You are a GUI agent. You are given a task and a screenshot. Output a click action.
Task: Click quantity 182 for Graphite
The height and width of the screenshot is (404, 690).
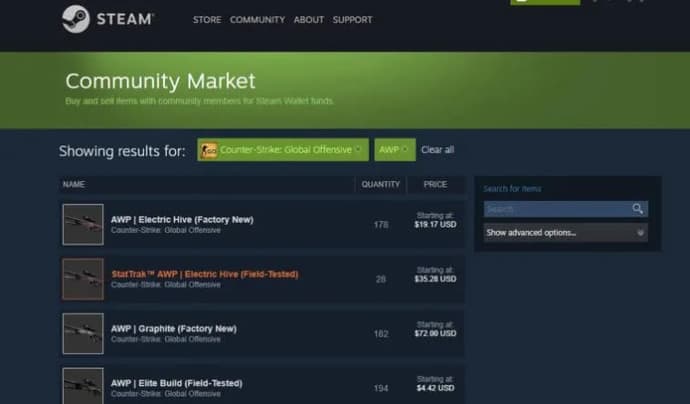tap(381, 334)
